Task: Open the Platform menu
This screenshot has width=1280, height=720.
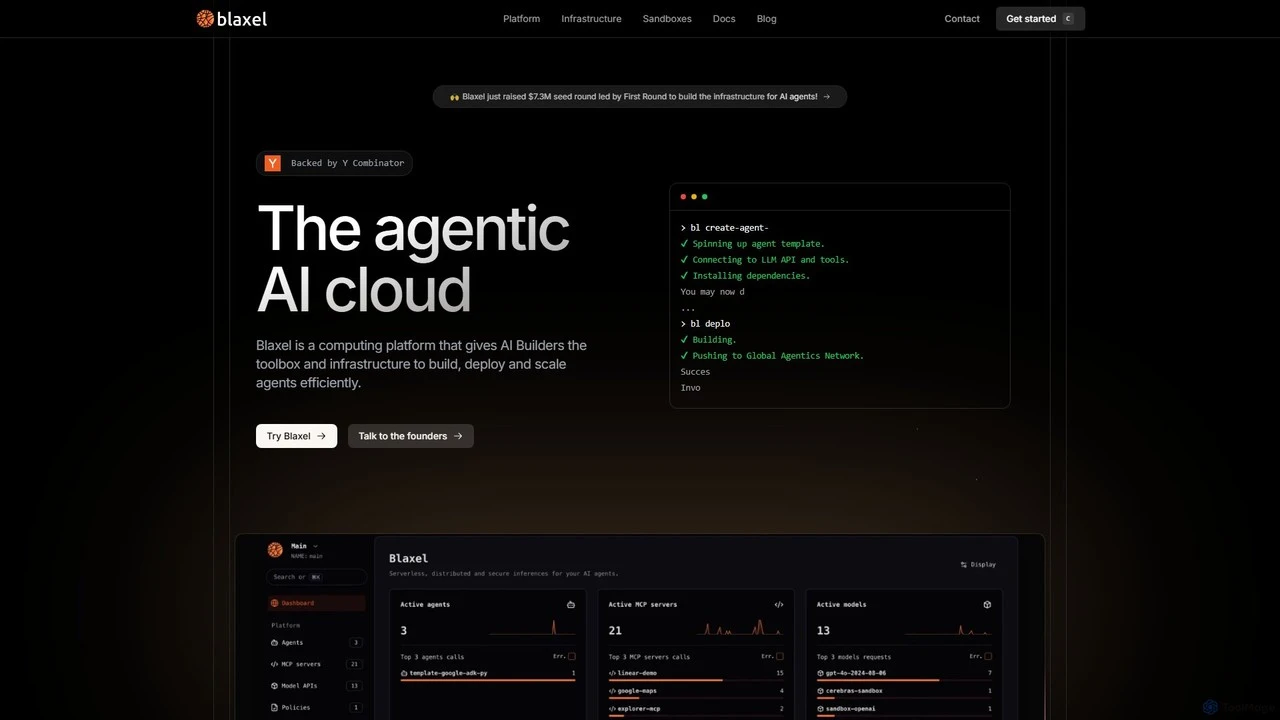Action: (521, 19)
